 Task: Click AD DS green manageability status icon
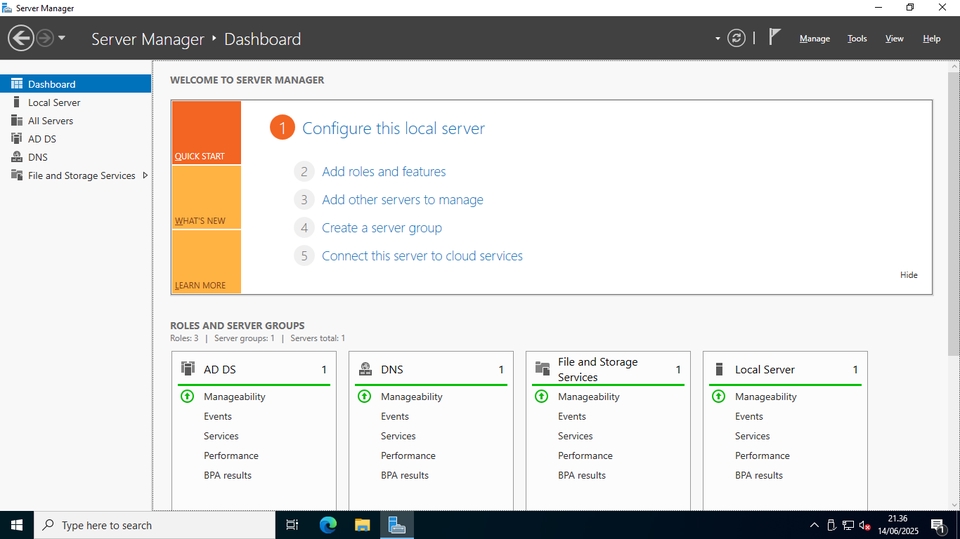tap(187, 396)
